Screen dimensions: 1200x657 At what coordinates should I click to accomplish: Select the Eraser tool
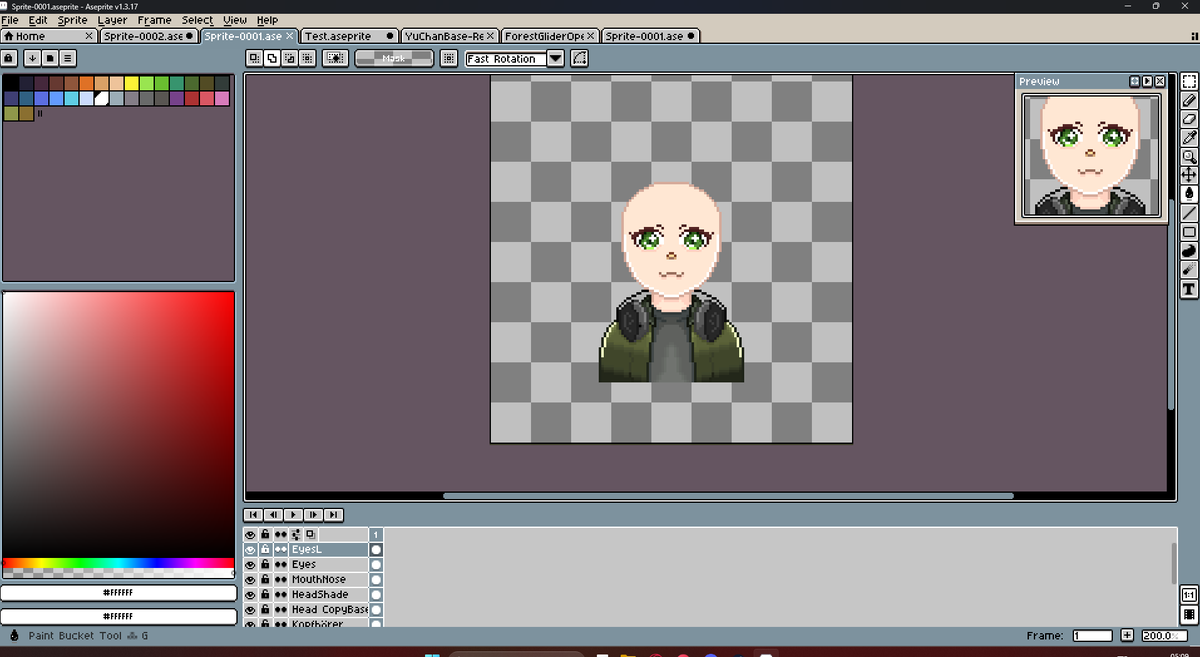coord(1189,118)
